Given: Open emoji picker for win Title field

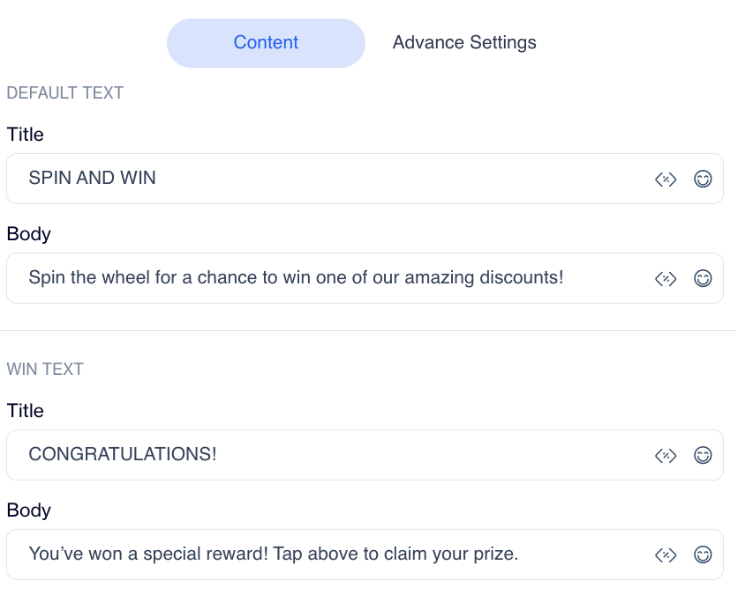Looking at the screenshot, I should (703, 456).
